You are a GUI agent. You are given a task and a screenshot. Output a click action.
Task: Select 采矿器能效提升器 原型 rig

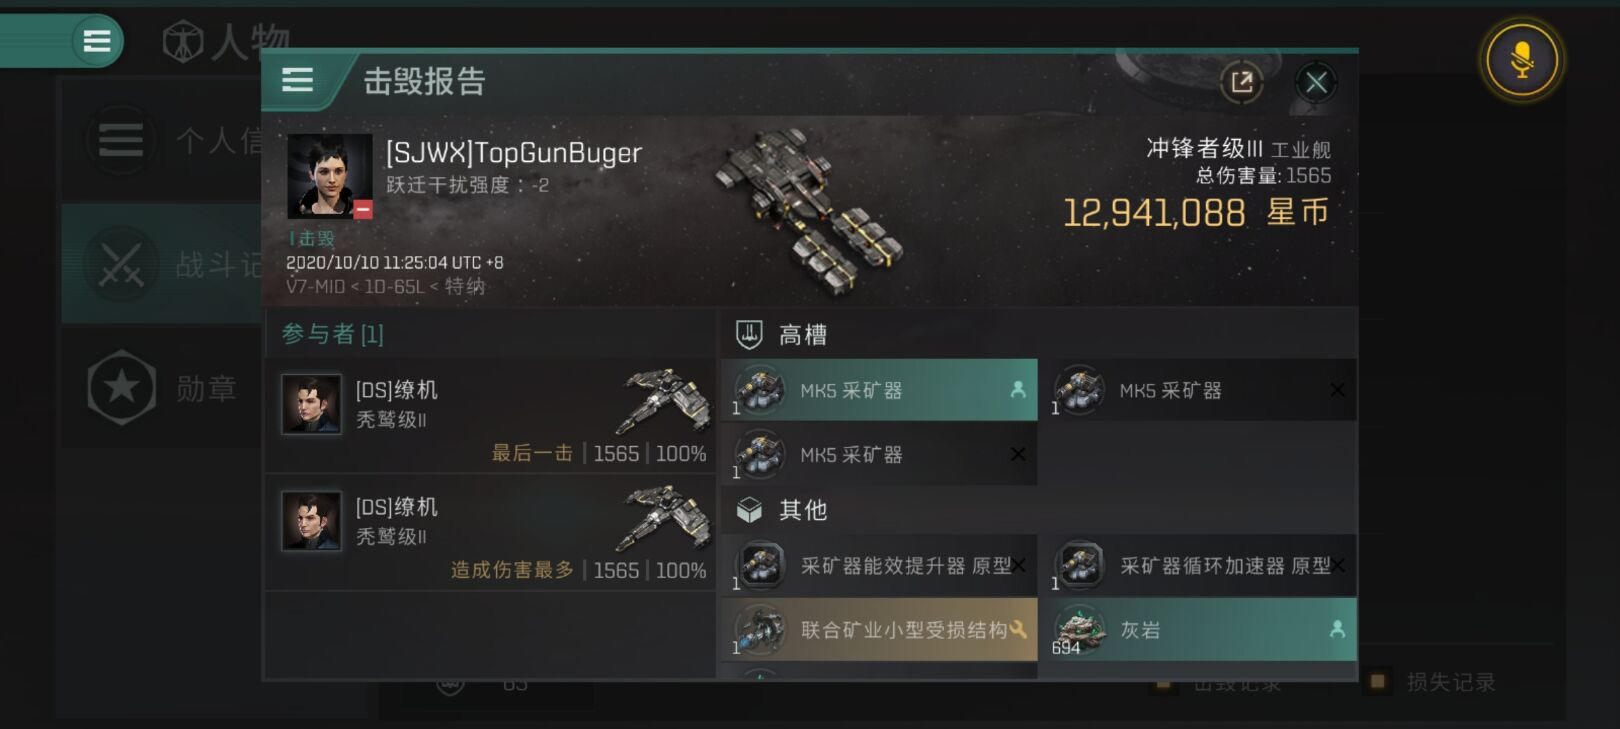[x=879, y=566]
